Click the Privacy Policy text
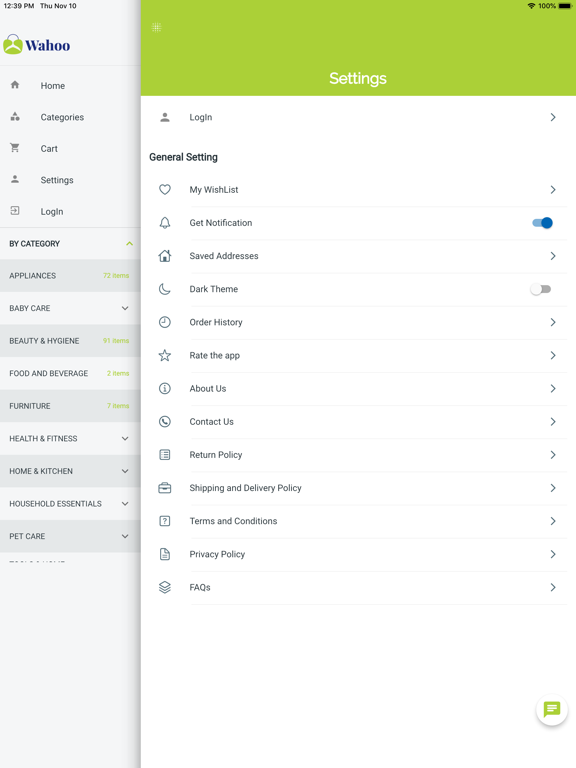The image size is (576, 768). [217, 554]
